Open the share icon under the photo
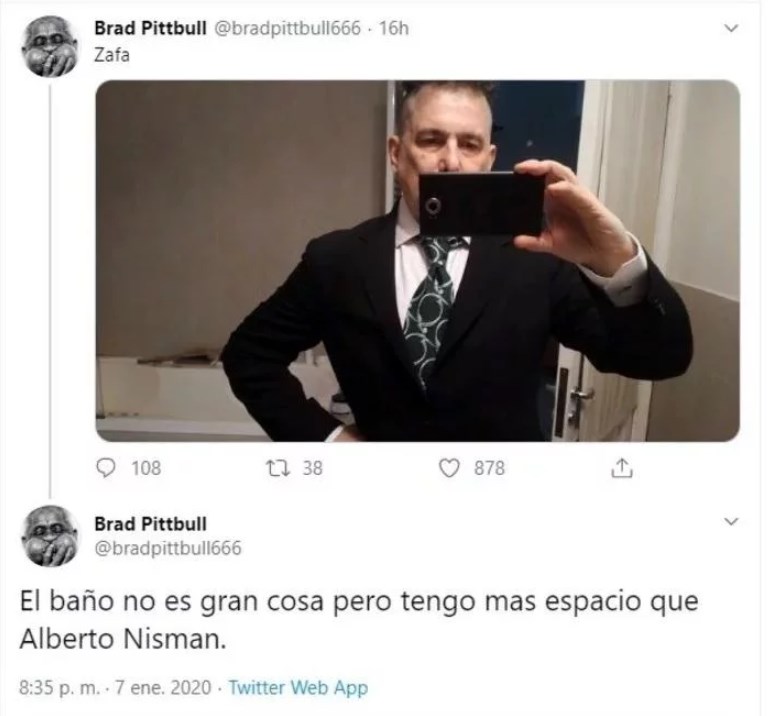Viewport: 783px width, 716px height. (621, 467)
